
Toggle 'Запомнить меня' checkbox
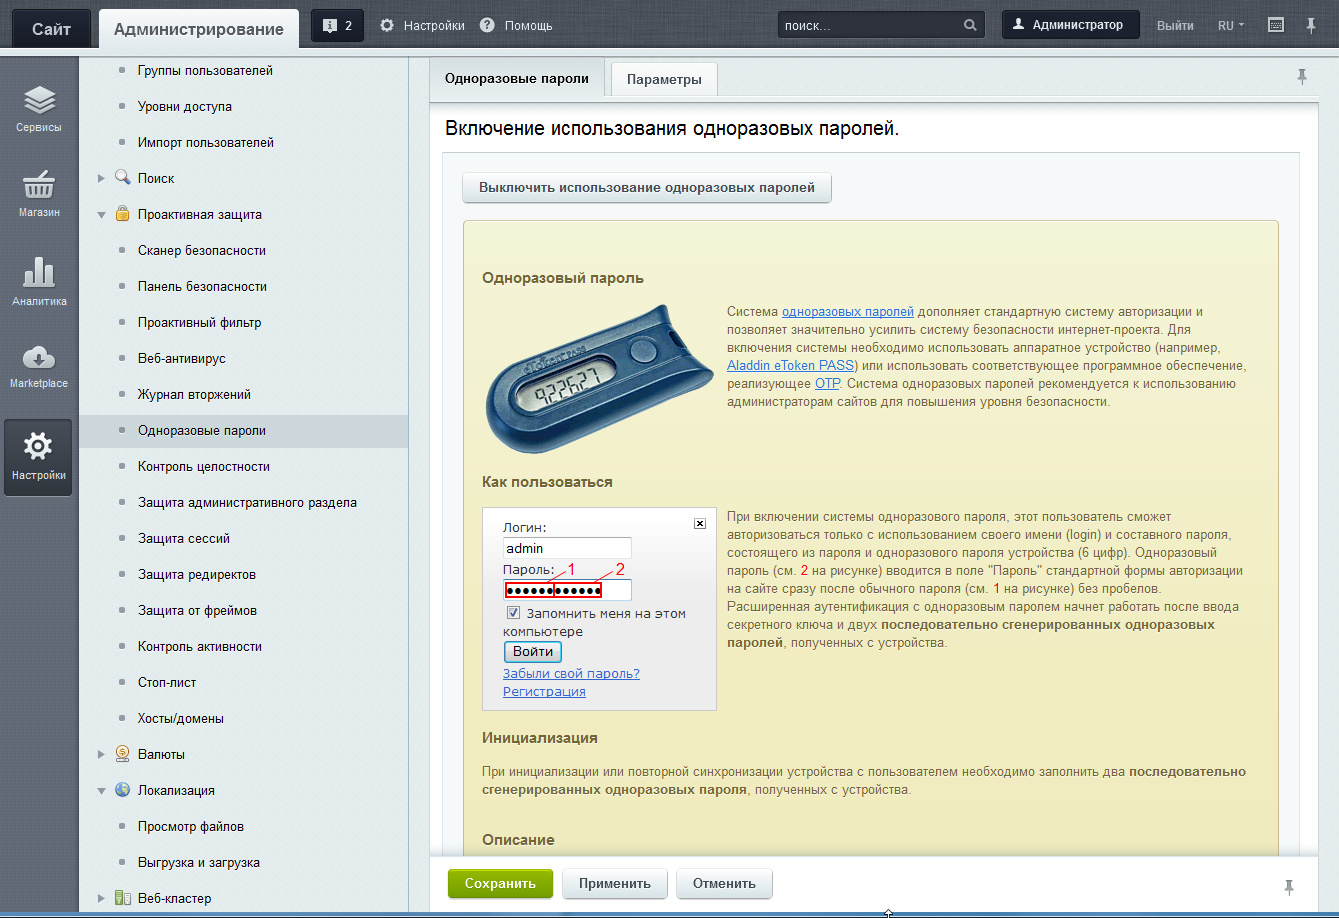514,613
